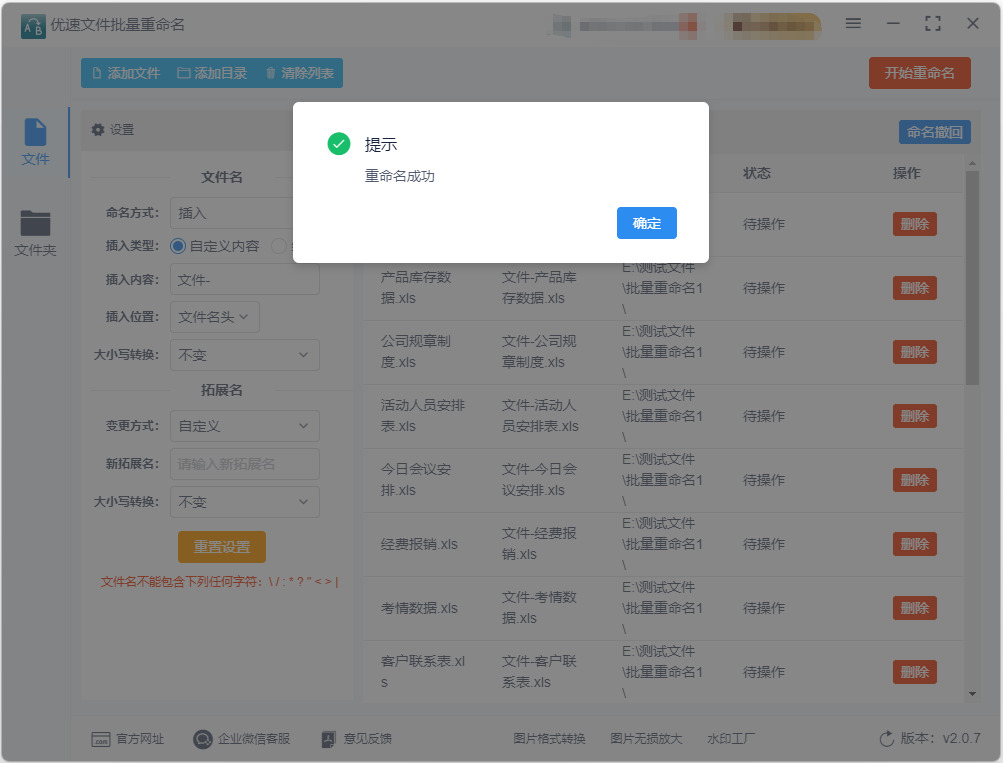
Task: Click the green success checkmark icon
Action: tap(338, 144)
